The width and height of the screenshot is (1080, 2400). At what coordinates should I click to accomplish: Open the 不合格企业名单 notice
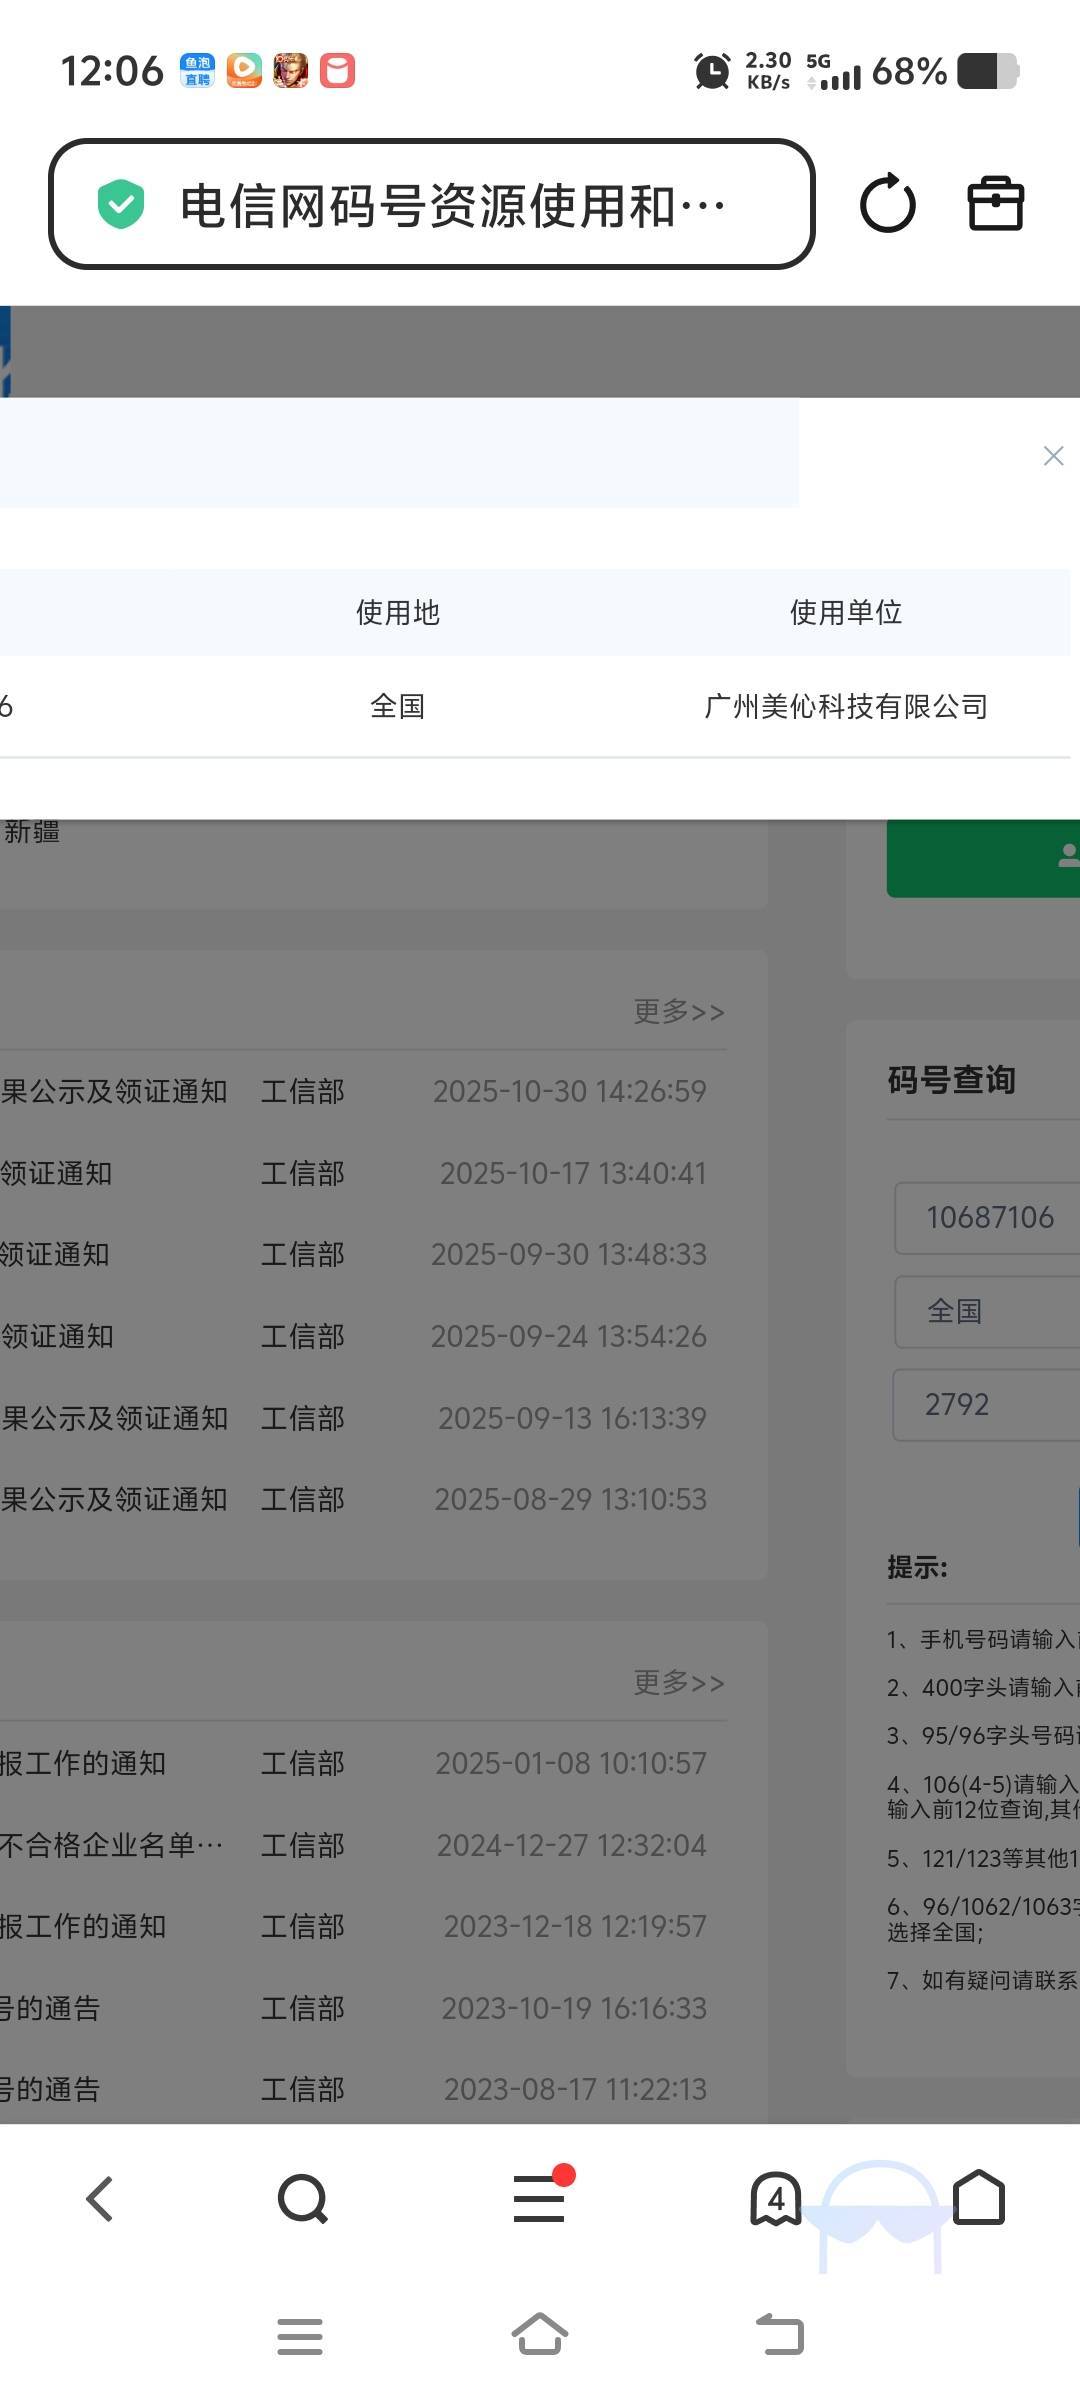click(110, 1845)
